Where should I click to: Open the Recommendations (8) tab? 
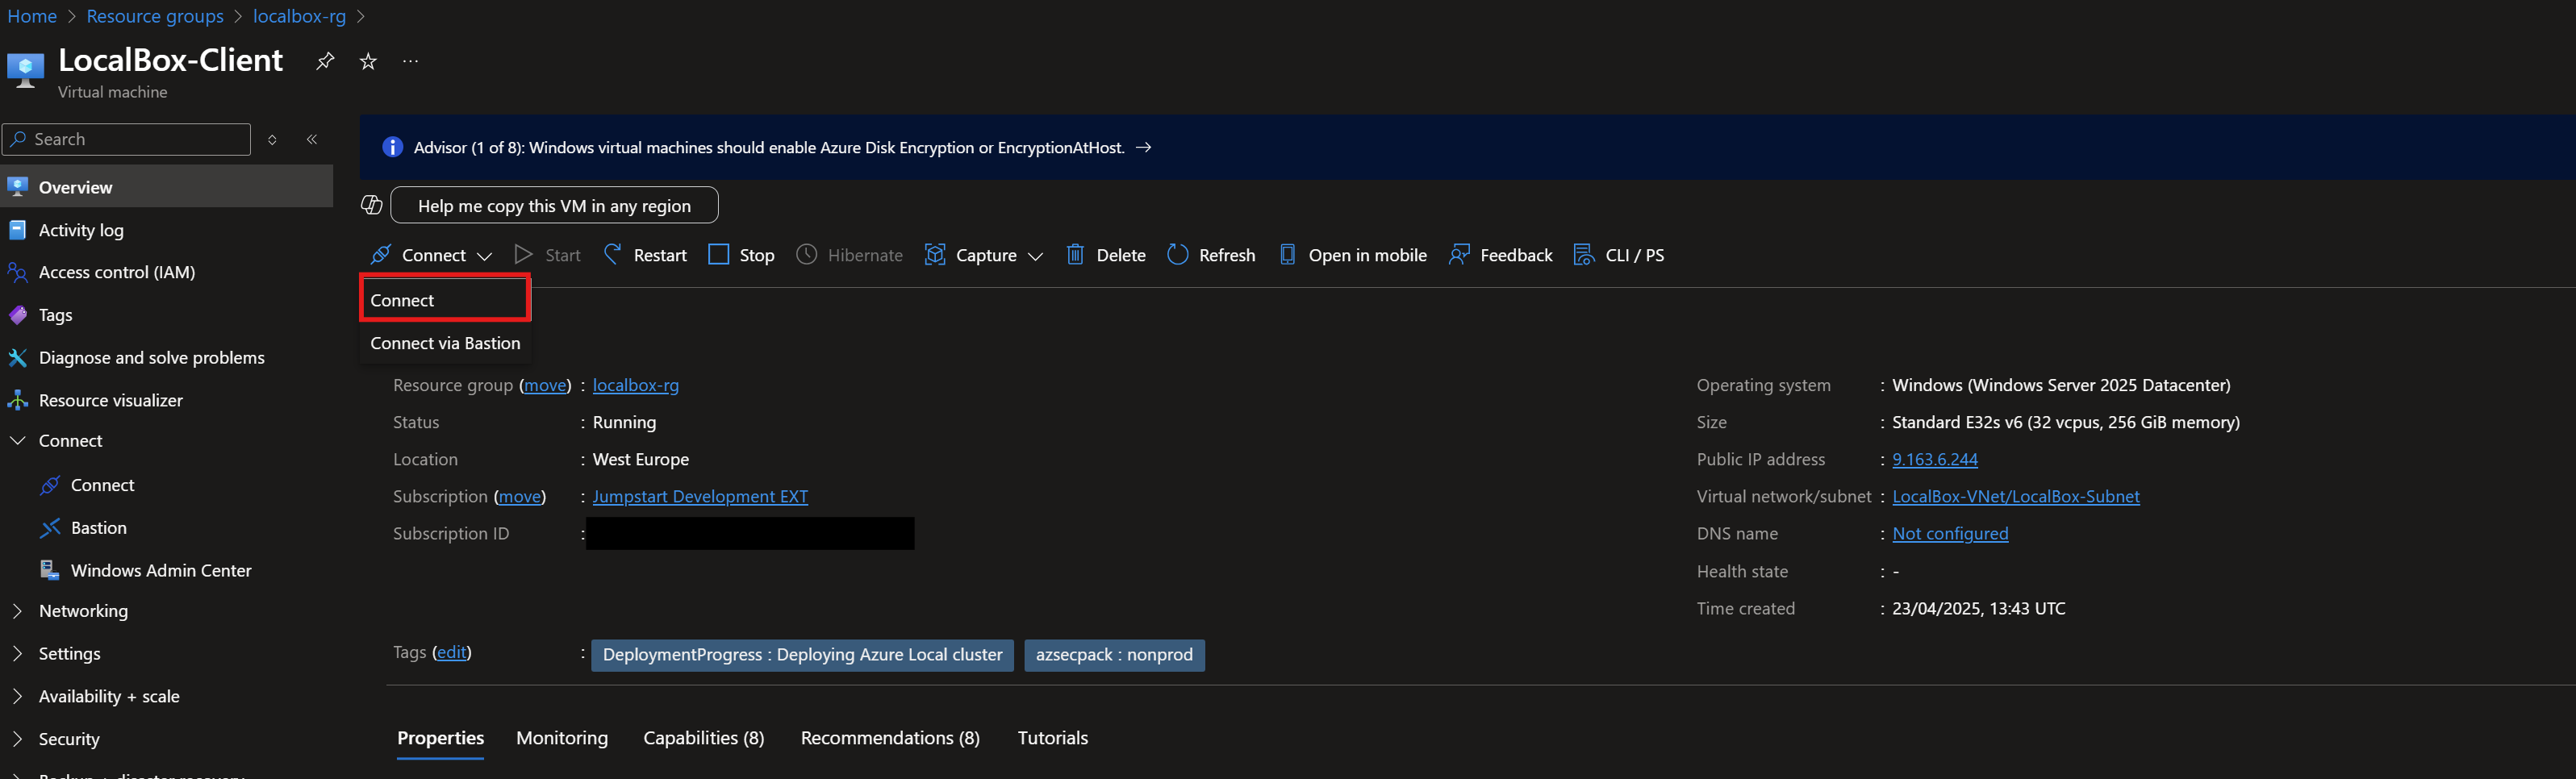pos(890,738)
